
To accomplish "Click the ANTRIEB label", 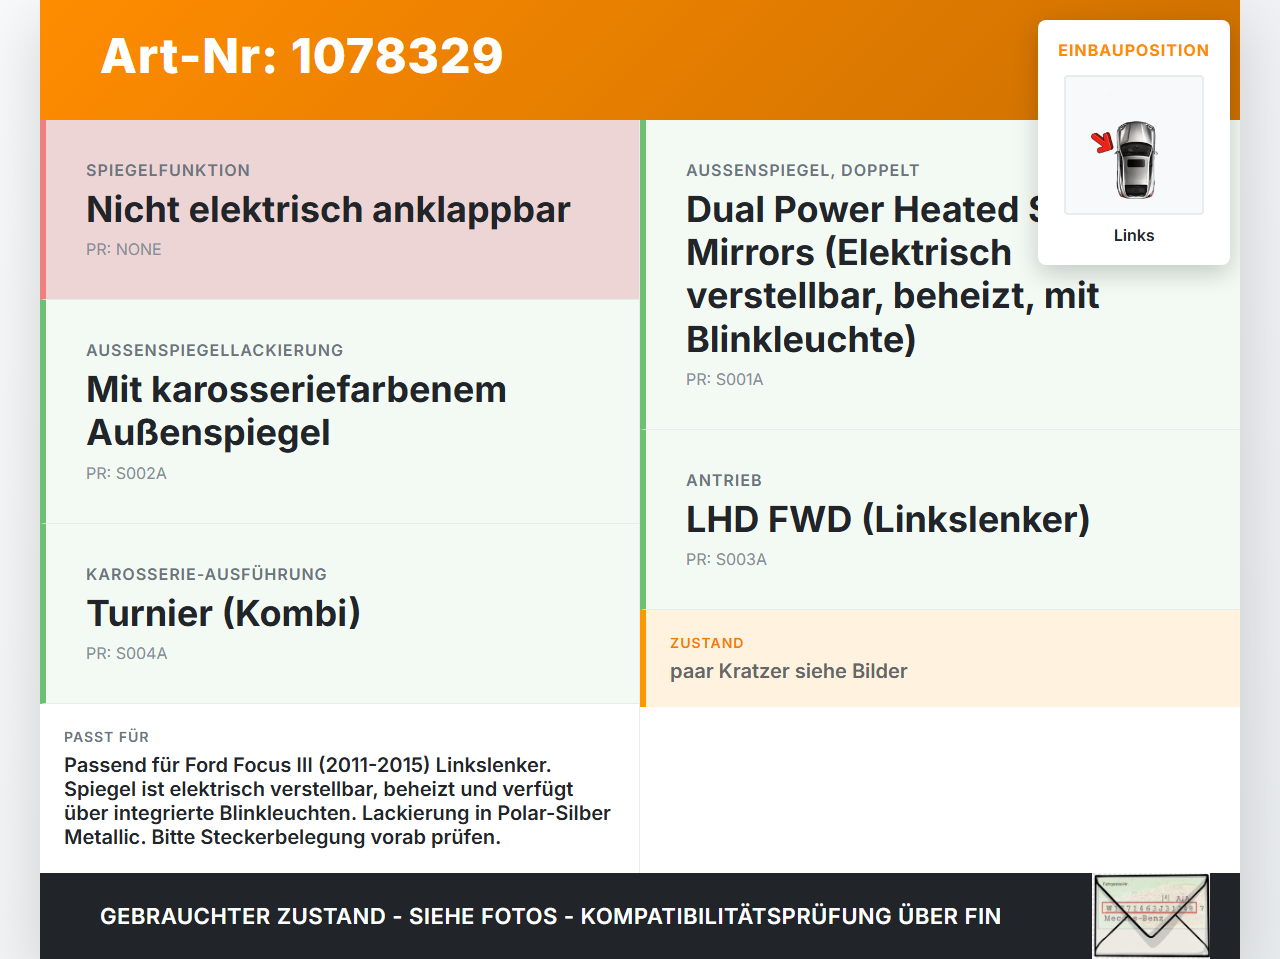I will [724, 480].
